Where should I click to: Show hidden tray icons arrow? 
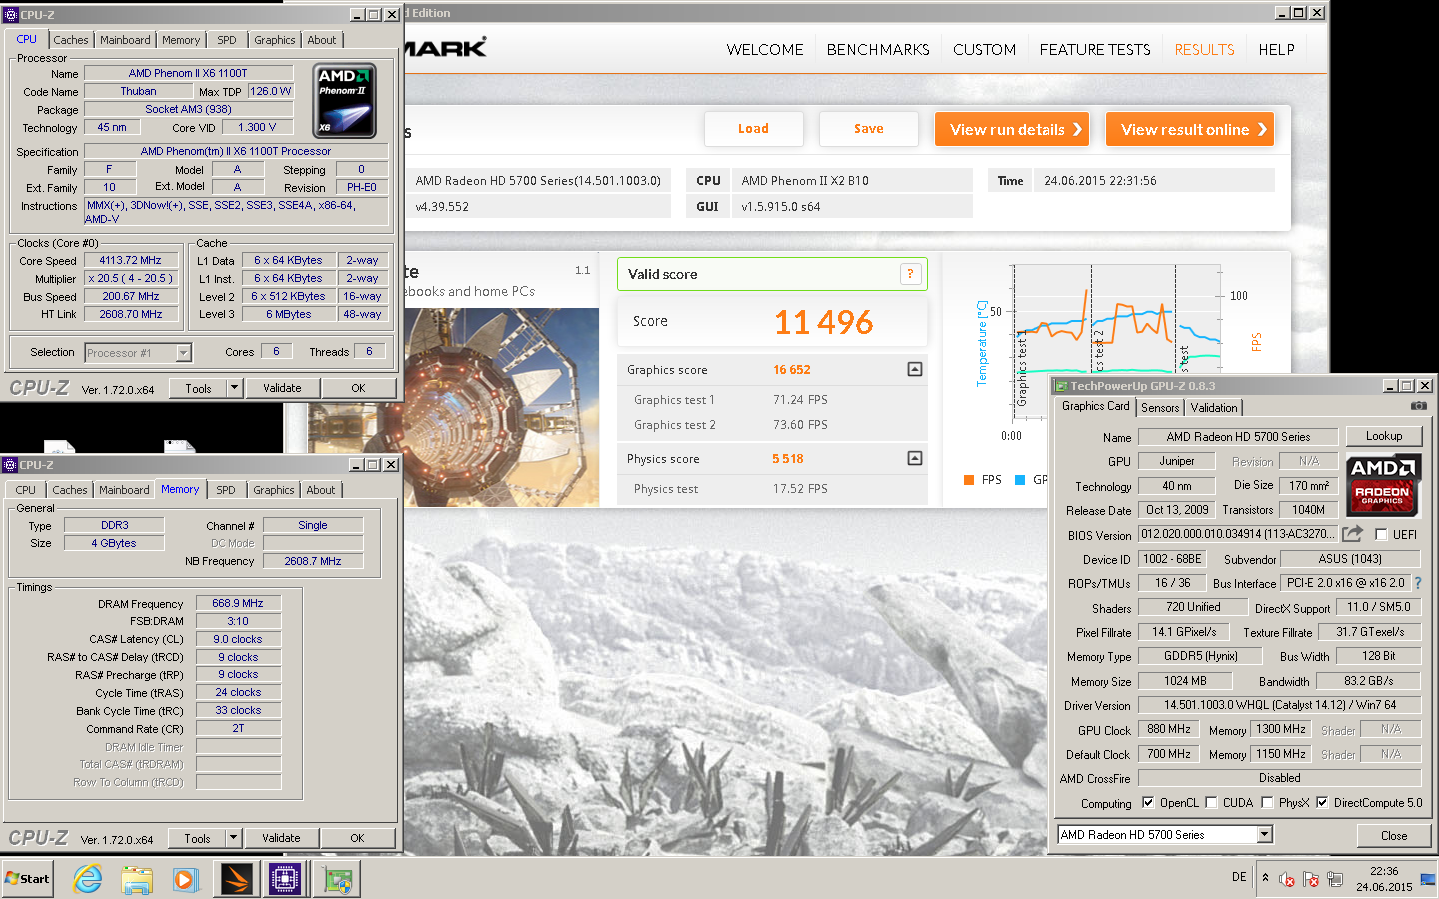pos(1265,877)
